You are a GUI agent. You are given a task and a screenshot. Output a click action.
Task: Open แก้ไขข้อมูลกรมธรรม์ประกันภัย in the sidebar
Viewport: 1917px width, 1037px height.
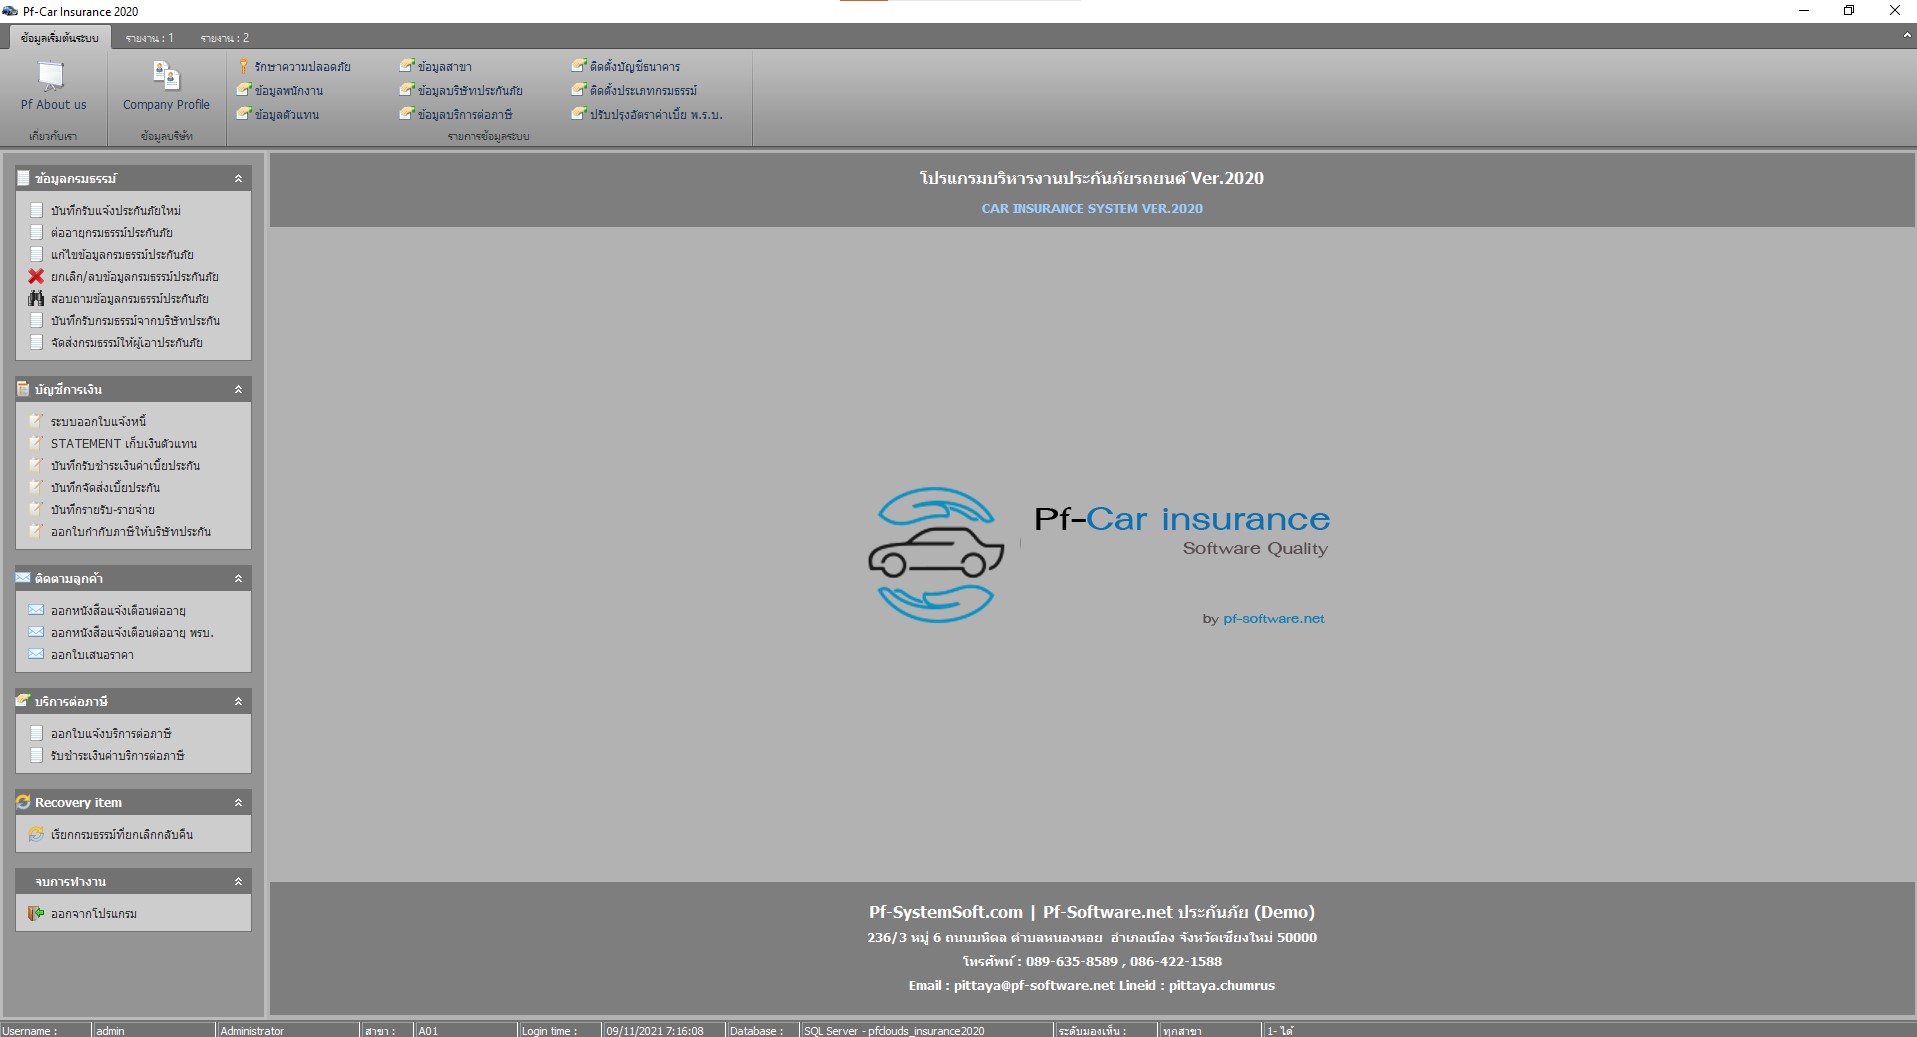[x=111, y=254]
